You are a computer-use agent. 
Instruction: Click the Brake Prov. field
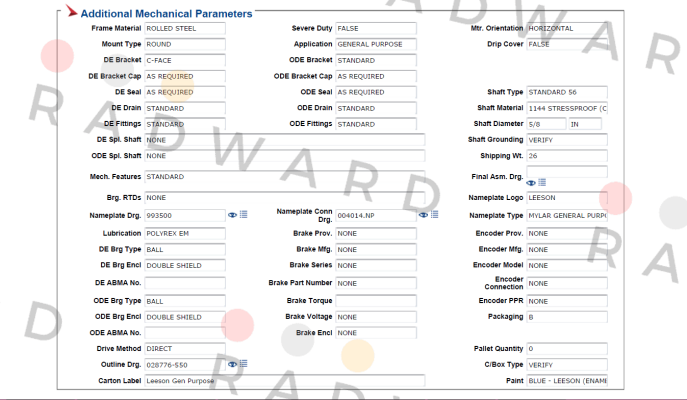(376, 234)
